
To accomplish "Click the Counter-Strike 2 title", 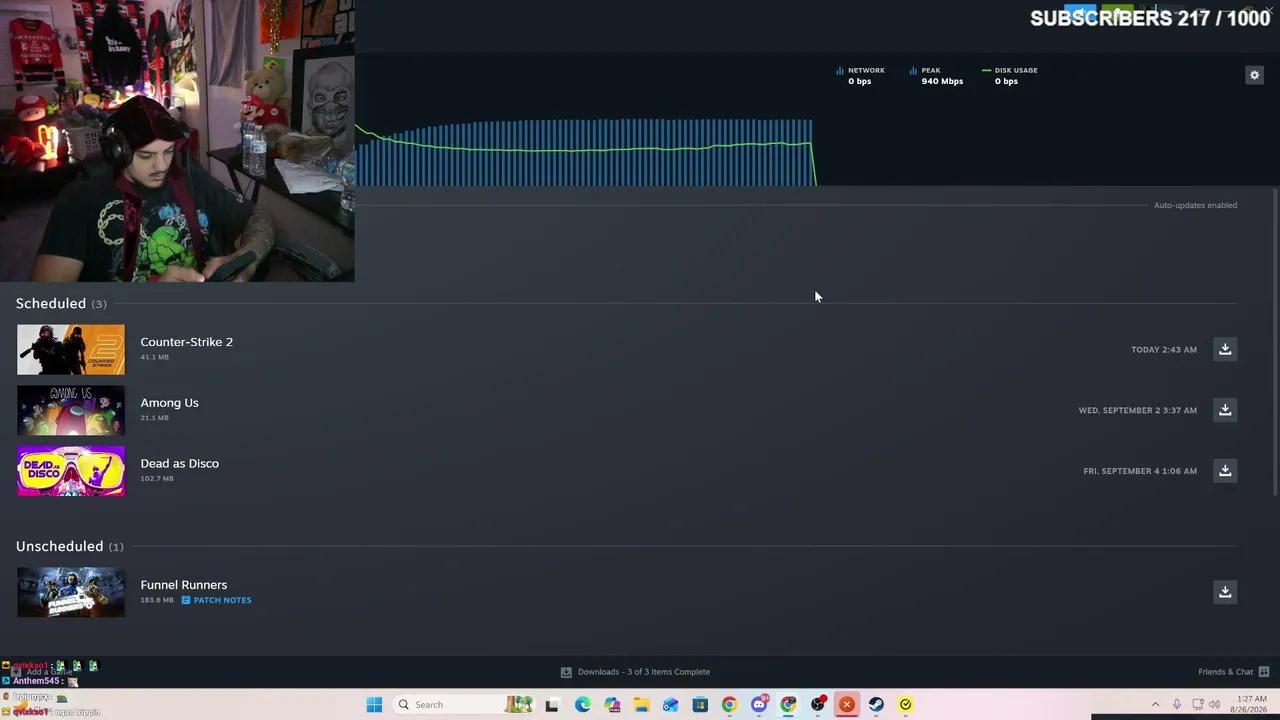I will 186,342.
